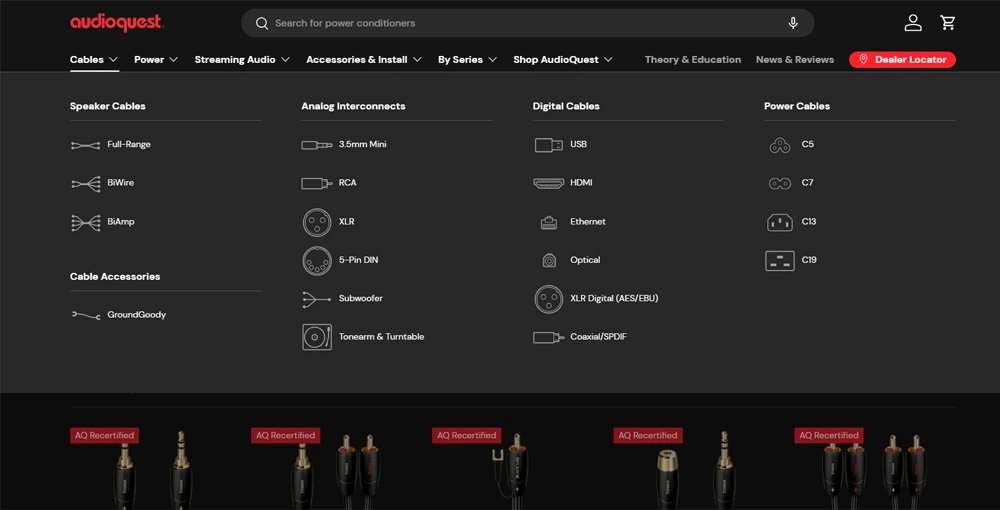Click the 5-Pin DIN connector icon
Viewport: 1000px width, 510px height.
[x=317, y=261]
